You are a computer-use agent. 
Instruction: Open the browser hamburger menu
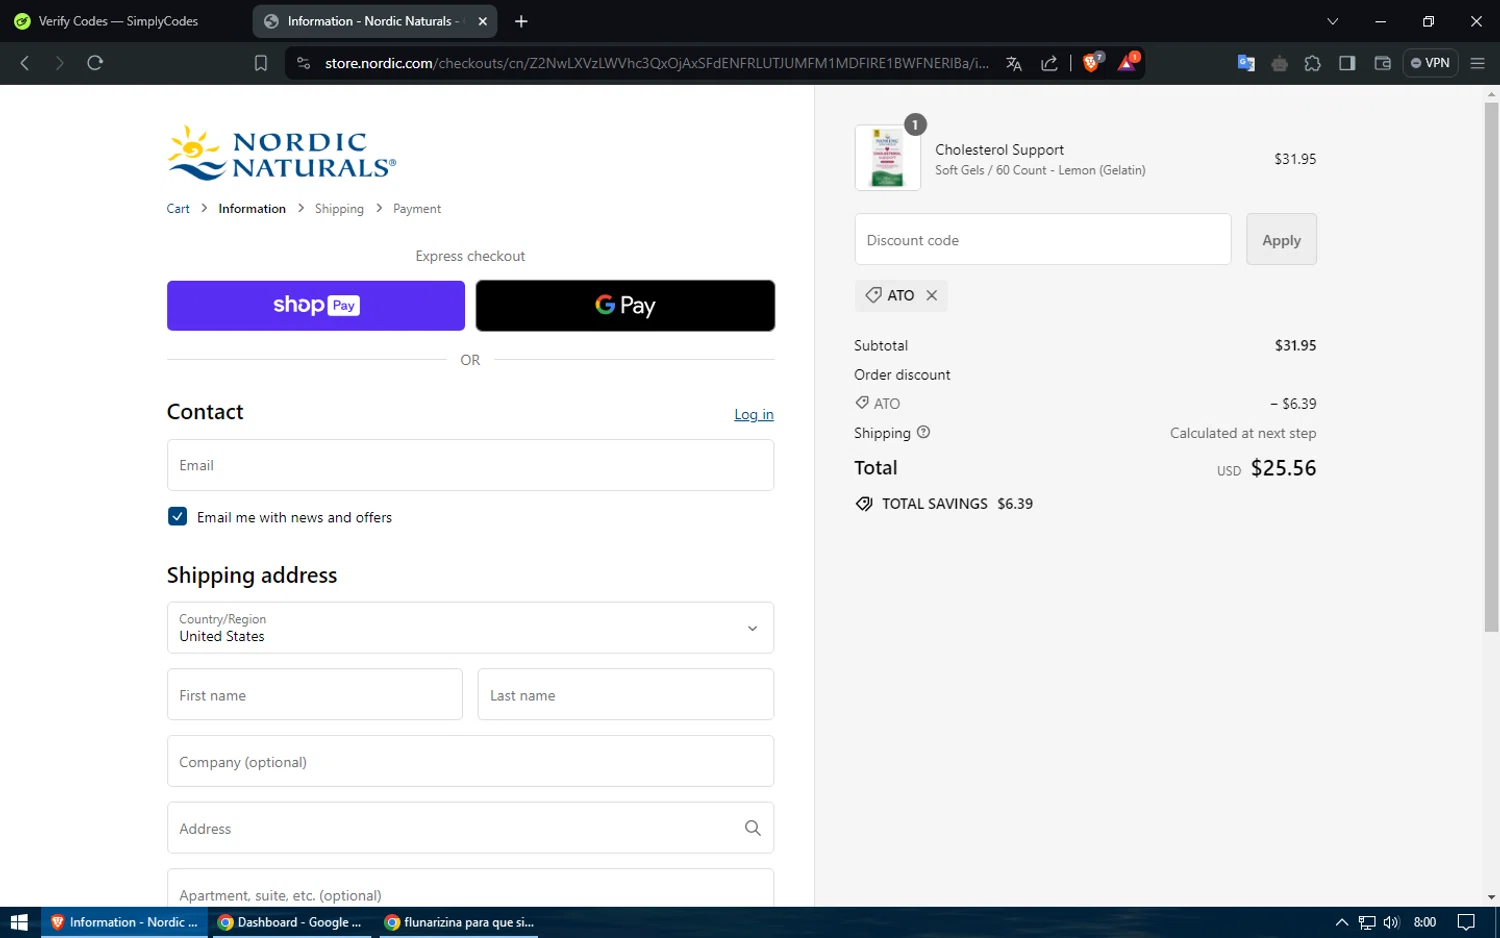1477,63
